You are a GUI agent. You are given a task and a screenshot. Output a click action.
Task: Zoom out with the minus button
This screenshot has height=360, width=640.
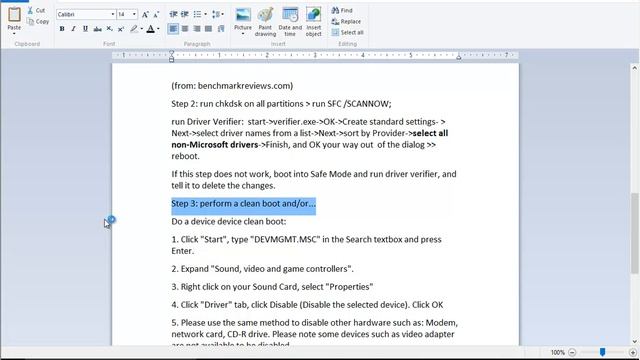click(x=572, y=352)
